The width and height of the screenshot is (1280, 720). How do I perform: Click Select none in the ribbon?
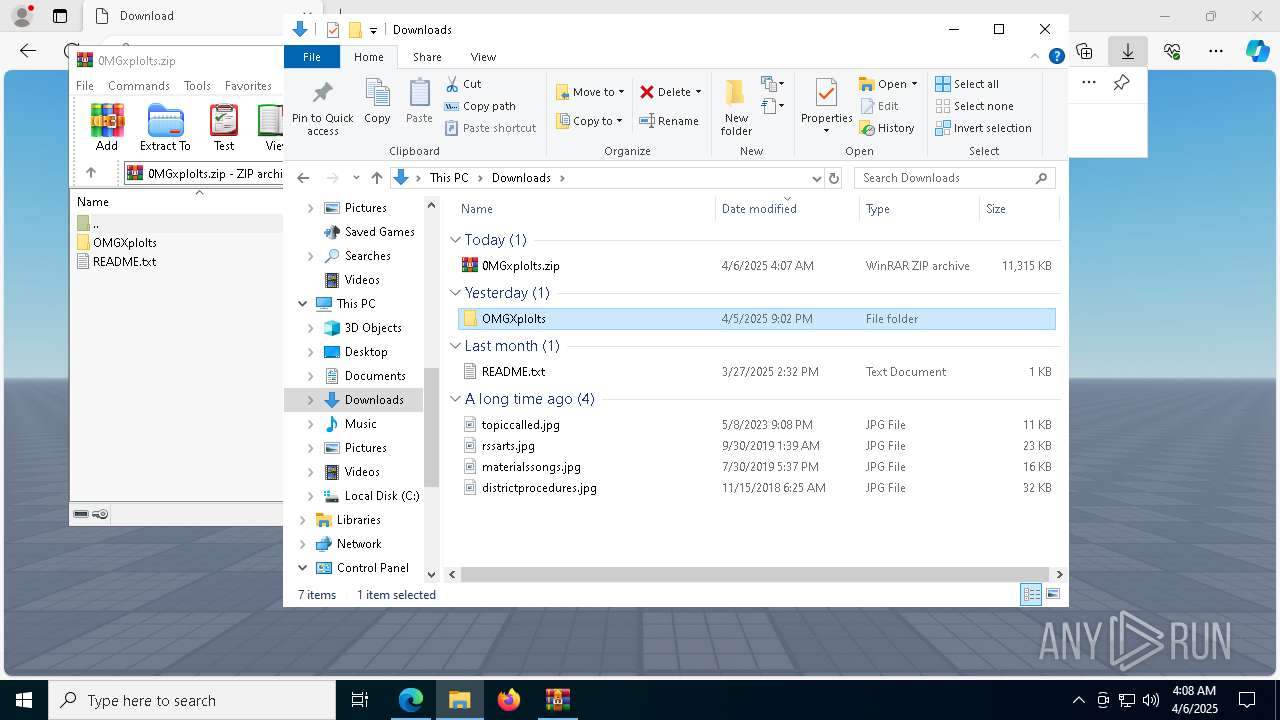(974, 106)
